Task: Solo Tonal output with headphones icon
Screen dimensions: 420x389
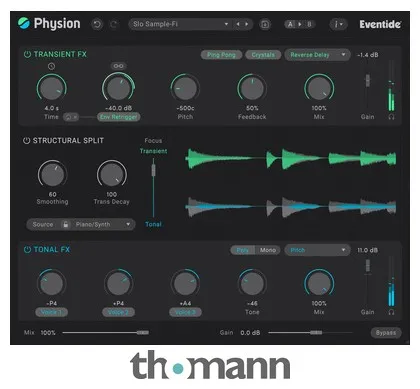Action: (x=391, y=312)
